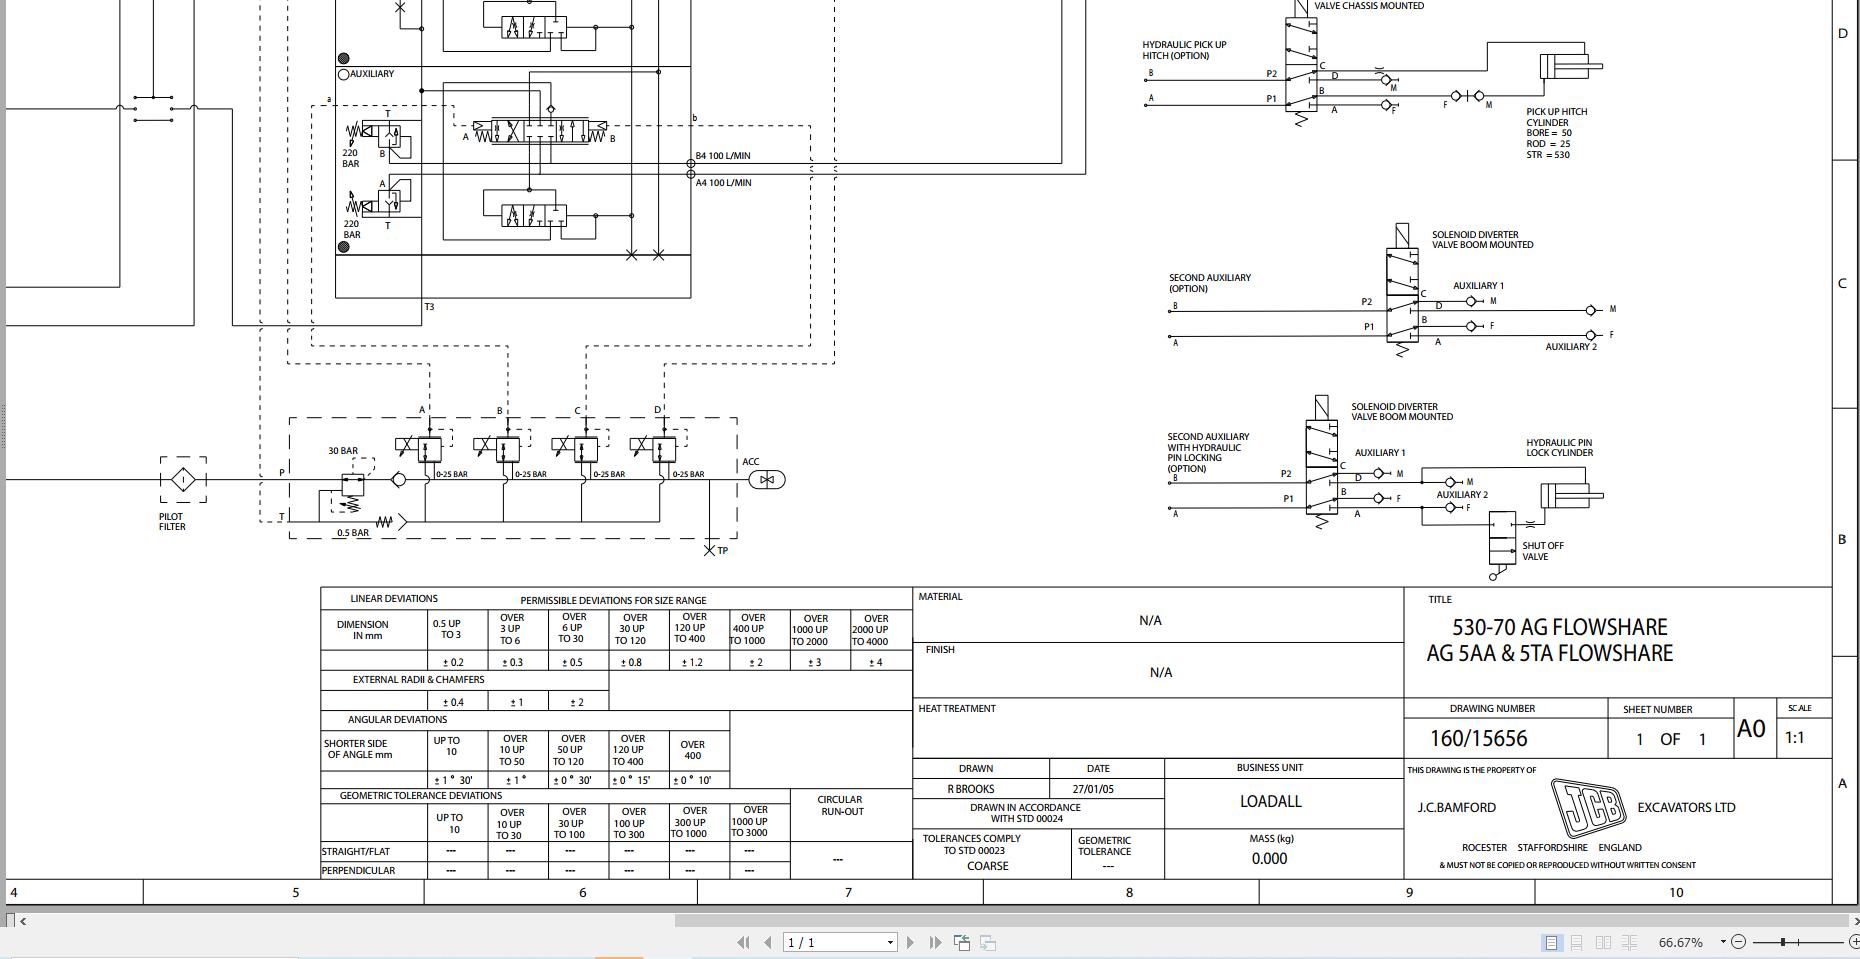The height and width of the screenshot is (959, 1860).
Task: Go to the previous page
Action: (767, 942)
